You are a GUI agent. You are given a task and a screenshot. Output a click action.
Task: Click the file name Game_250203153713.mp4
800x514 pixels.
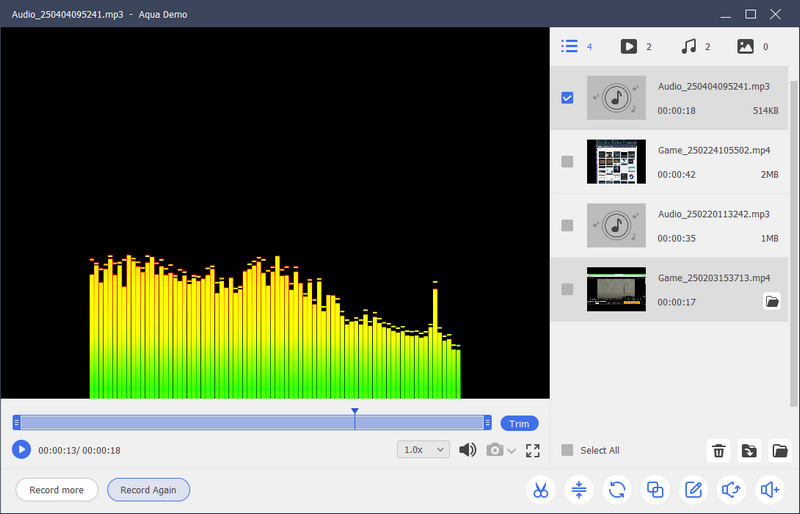pyautogui.click(x=714, y=278)
